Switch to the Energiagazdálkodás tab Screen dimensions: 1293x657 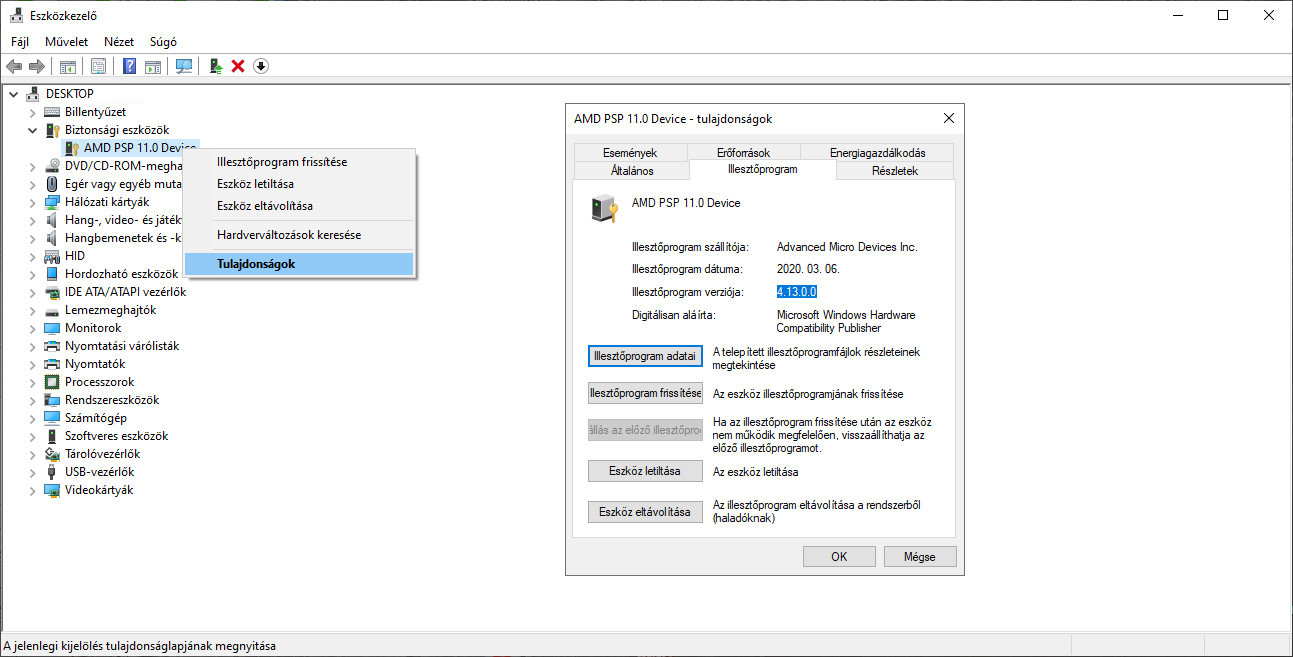[877, 153]
